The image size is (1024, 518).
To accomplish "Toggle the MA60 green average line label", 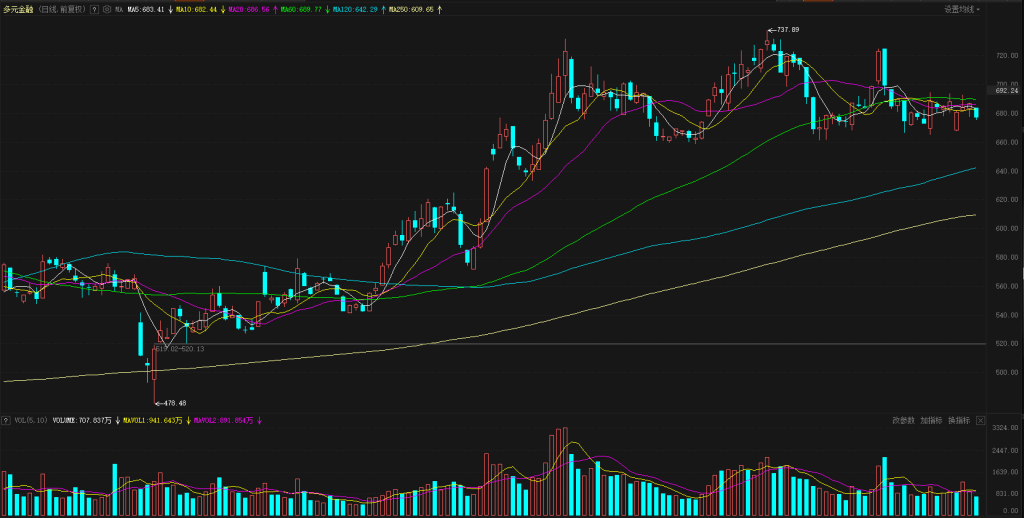I will 301,9.
